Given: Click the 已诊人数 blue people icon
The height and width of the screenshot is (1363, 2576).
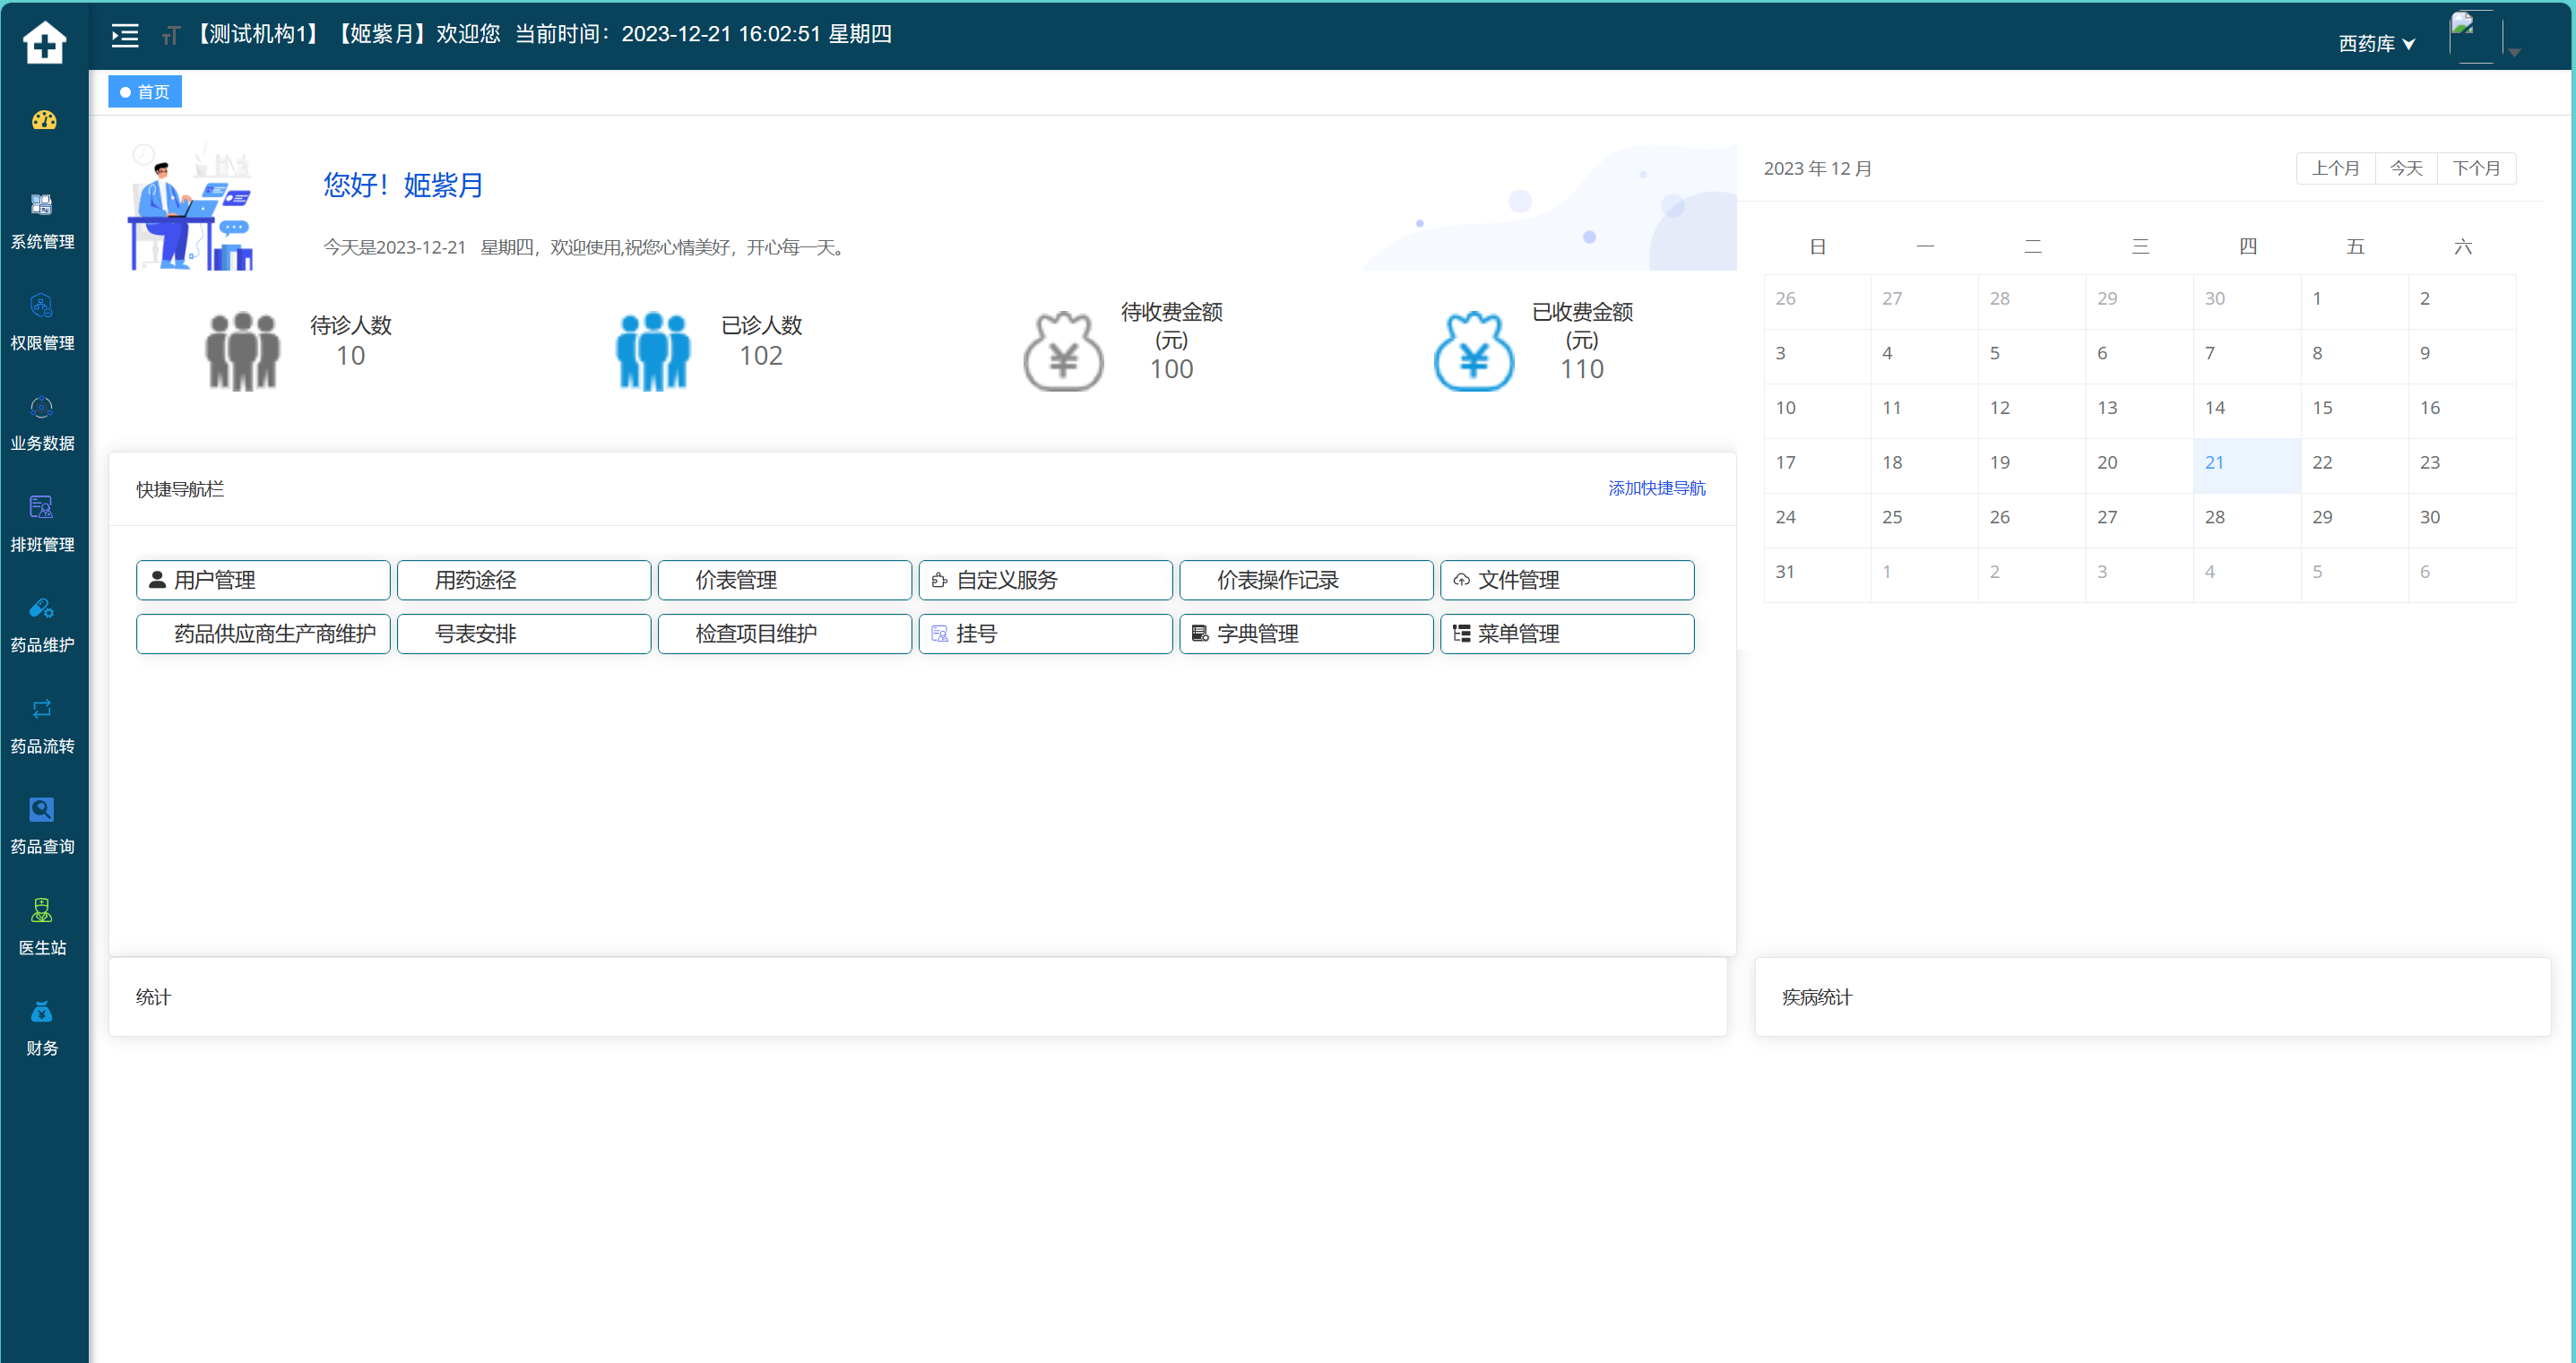Looking at the screenshot, I should click(x=653, y=351).
